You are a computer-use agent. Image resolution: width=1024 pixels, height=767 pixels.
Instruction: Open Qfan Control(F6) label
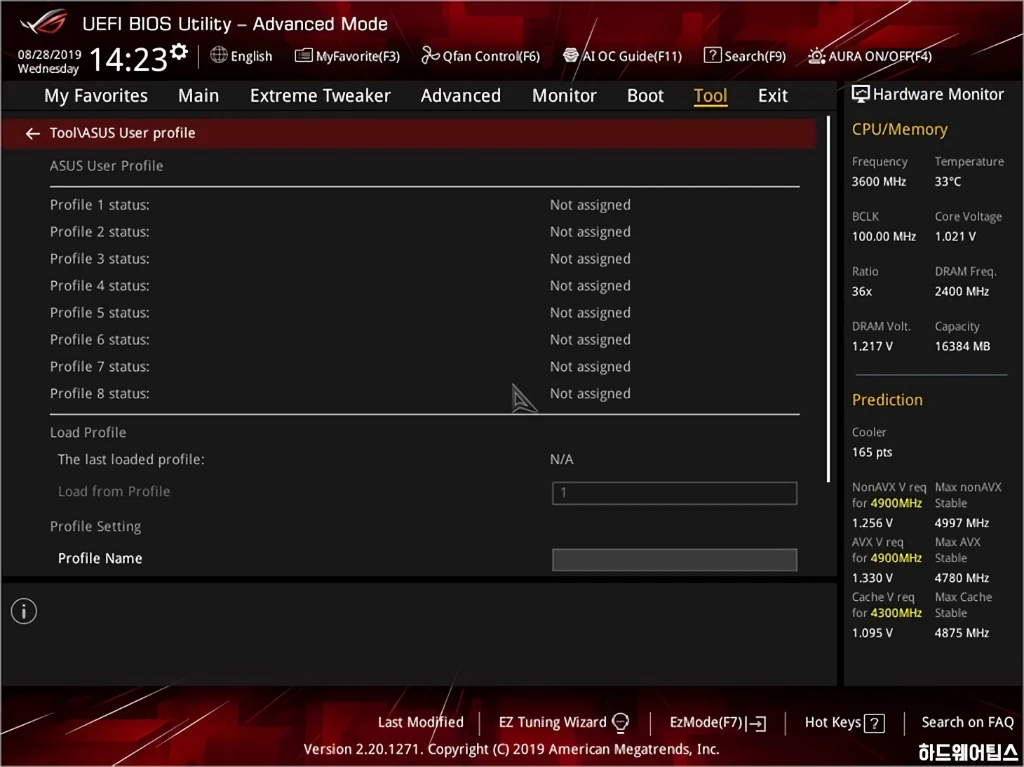491,56
